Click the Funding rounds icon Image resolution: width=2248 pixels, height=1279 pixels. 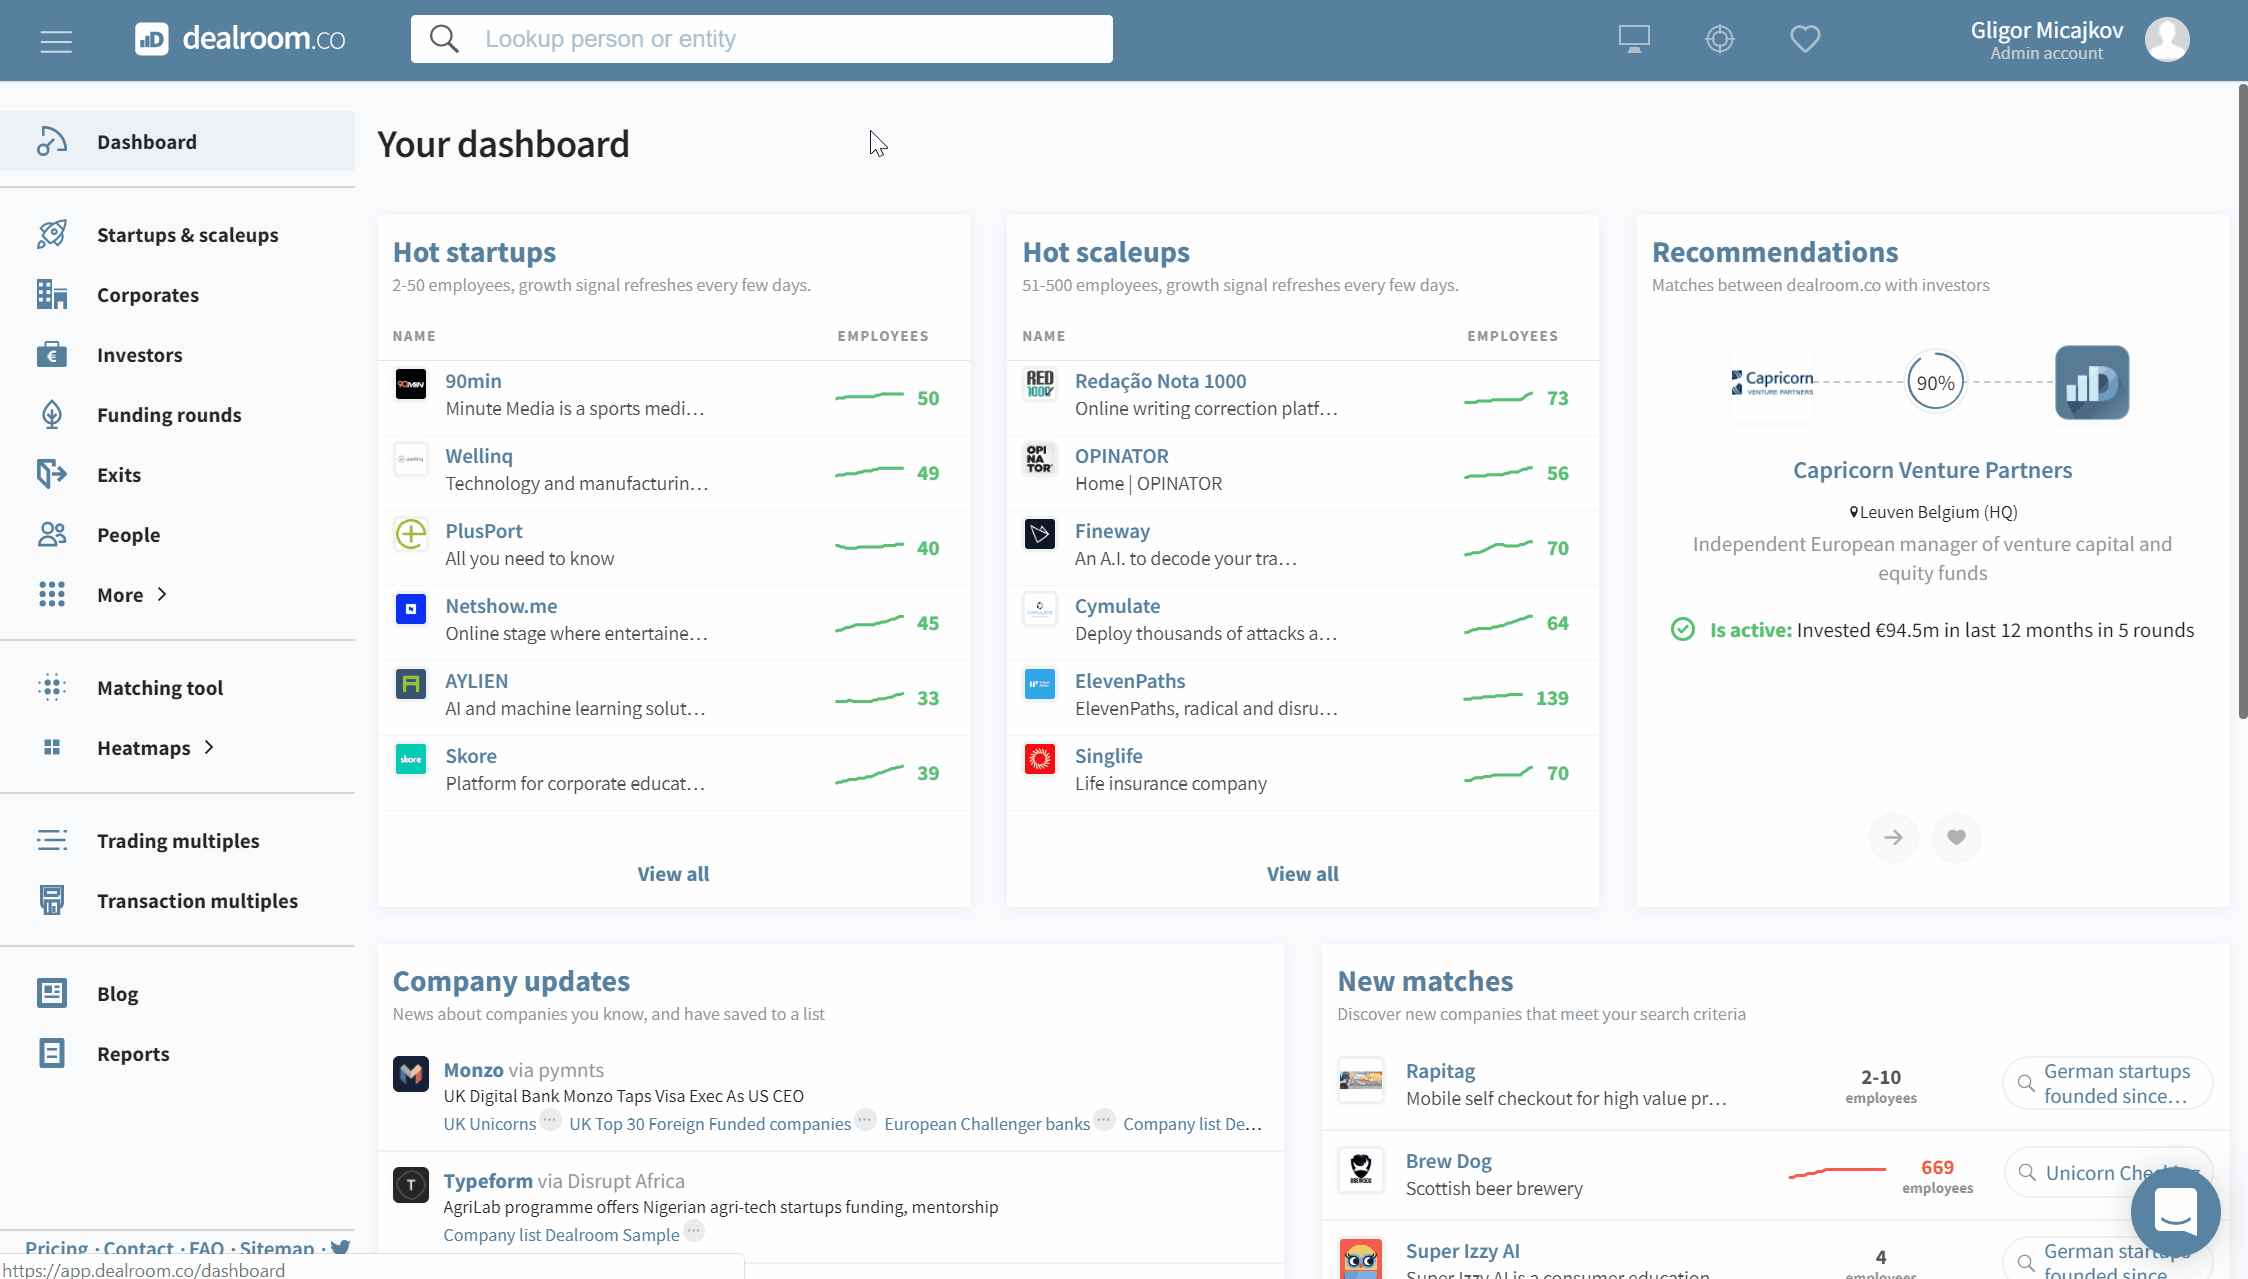click(52, 414)
